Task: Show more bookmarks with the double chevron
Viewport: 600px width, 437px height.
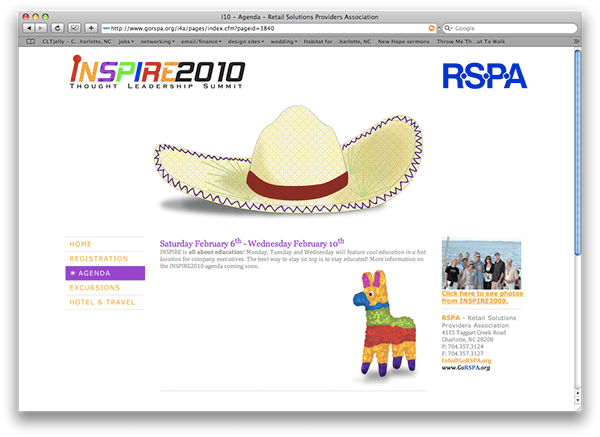Action: pyautogui.click(x=576, y=41)
